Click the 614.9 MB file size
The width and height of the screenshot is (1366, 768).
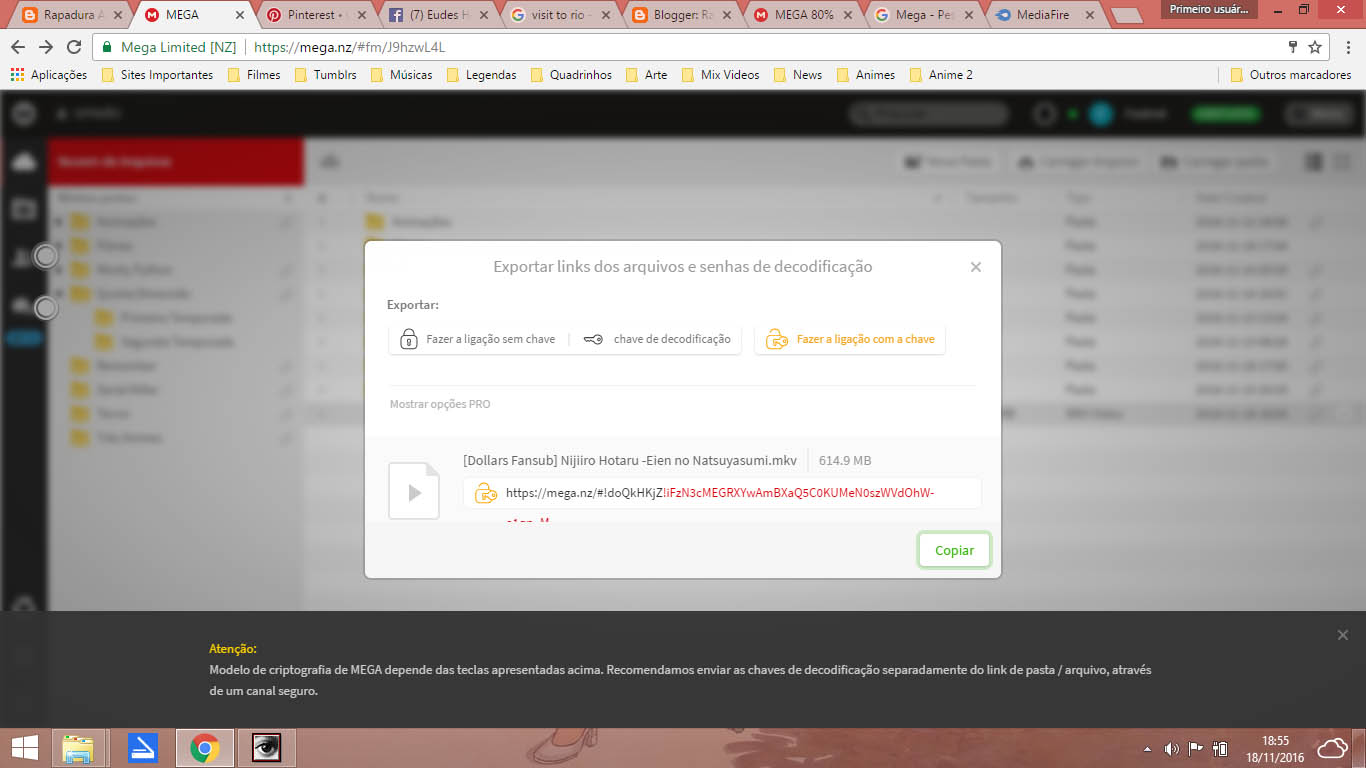(x=845, y=460)
